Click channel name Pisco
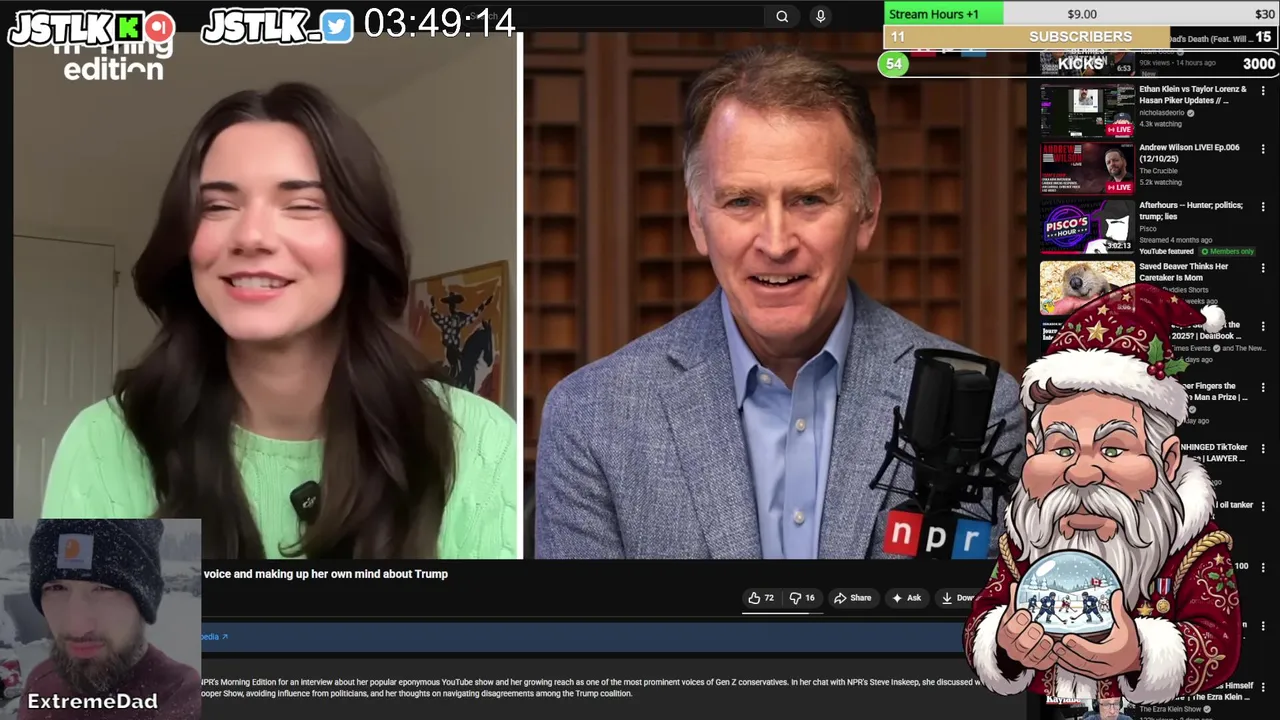The width and height of the screenshot is (1280, 720). point(1148,229)
